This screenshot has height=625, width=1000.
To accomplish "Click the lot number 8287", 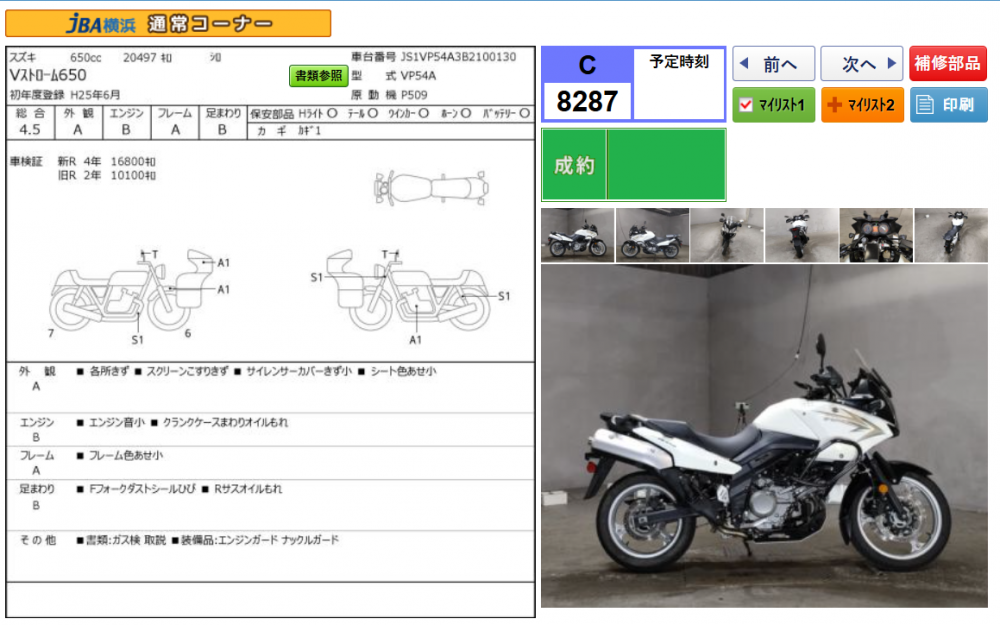I will point(587,101).
